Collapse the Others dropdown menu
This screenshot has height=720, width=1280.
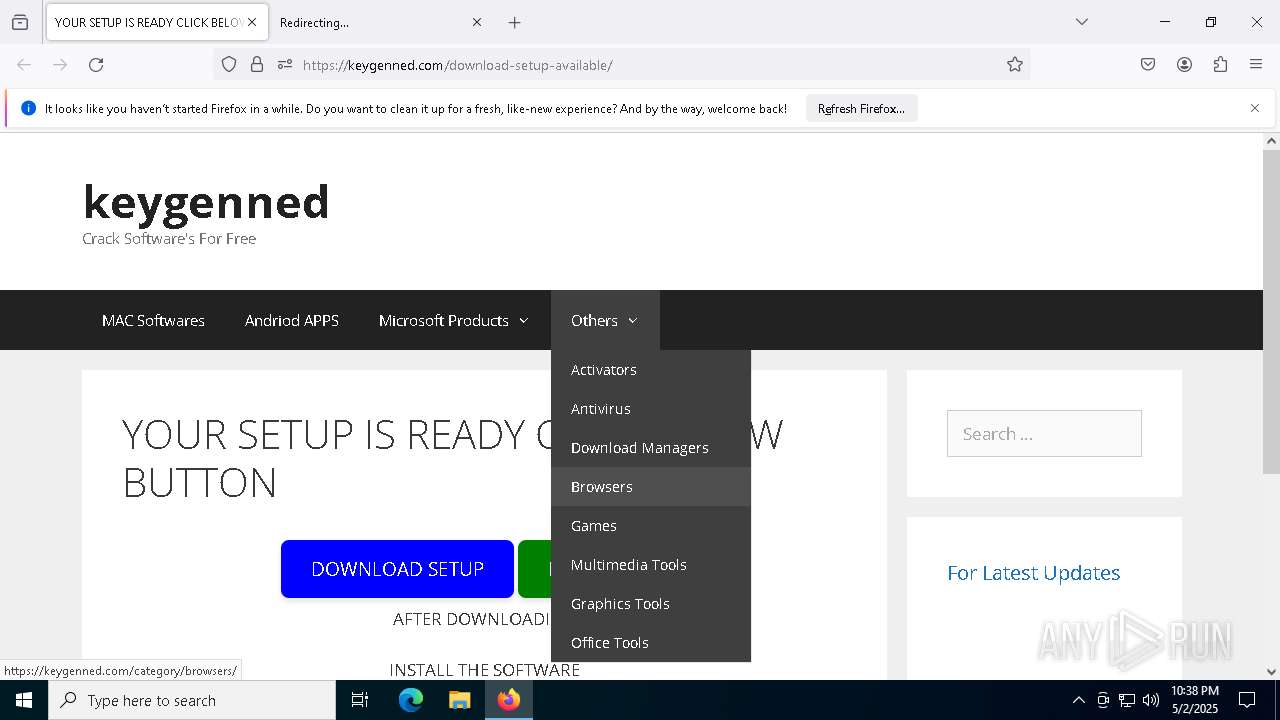605,321
